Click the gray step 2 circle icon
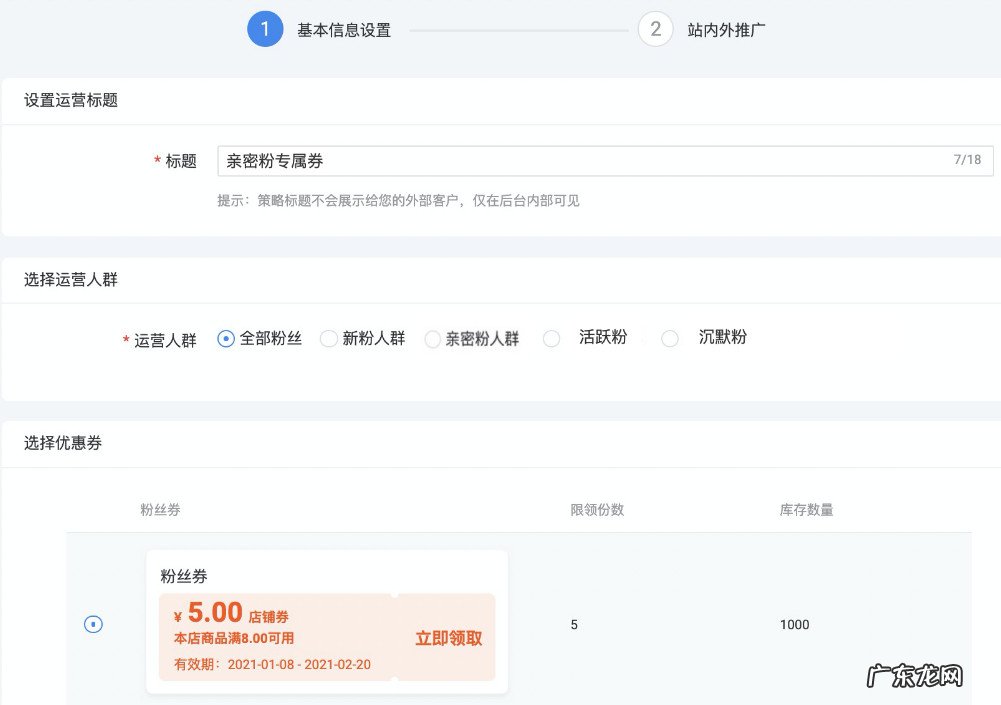The image size is (1001, 705). coord(655,29)
